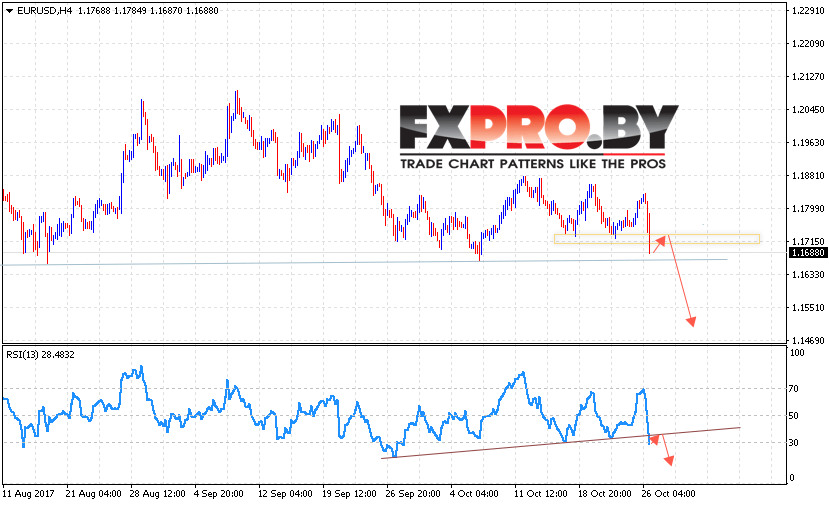Select price scale level 1.18810
The height and width of the screenshot is (505, 829).
point(808,176)
